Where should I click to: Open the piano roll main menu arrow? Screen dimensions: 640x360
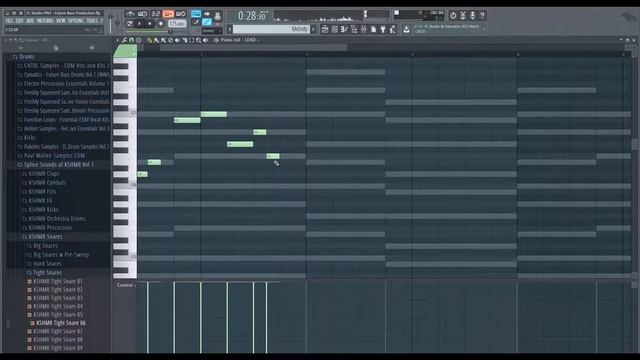[x=117, y=40]
